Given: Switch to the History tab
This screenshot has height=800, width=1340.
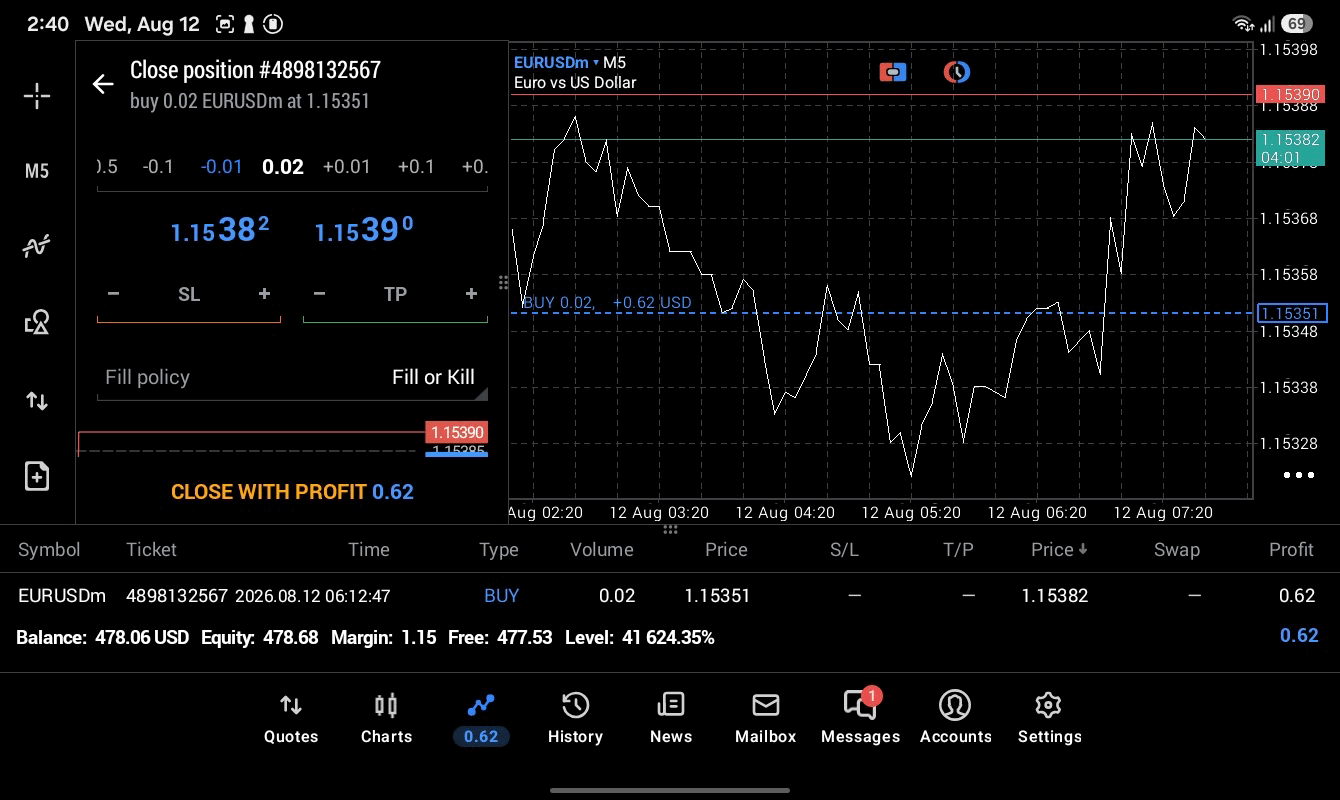Looking at the screenshot, I should (575, 718).
